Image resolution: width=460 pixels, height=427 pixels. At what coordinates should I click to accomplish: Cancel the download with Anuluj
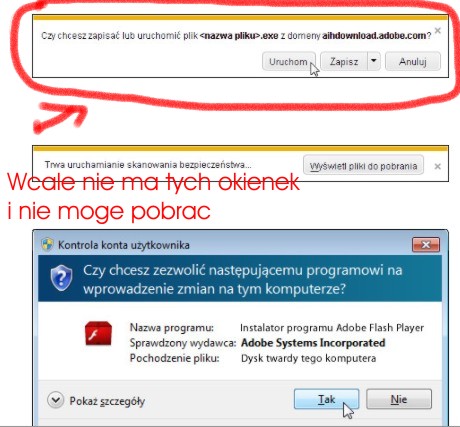tap(413, 61)
